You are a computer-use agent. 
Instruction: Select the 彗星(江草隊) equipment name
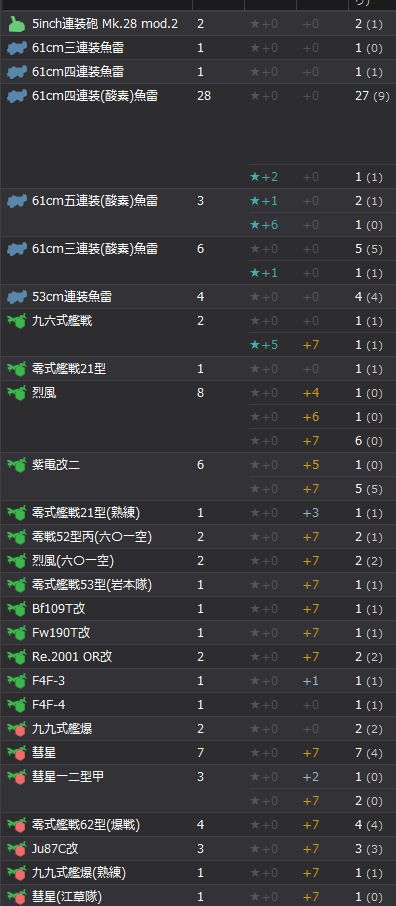tap(67, 897)
